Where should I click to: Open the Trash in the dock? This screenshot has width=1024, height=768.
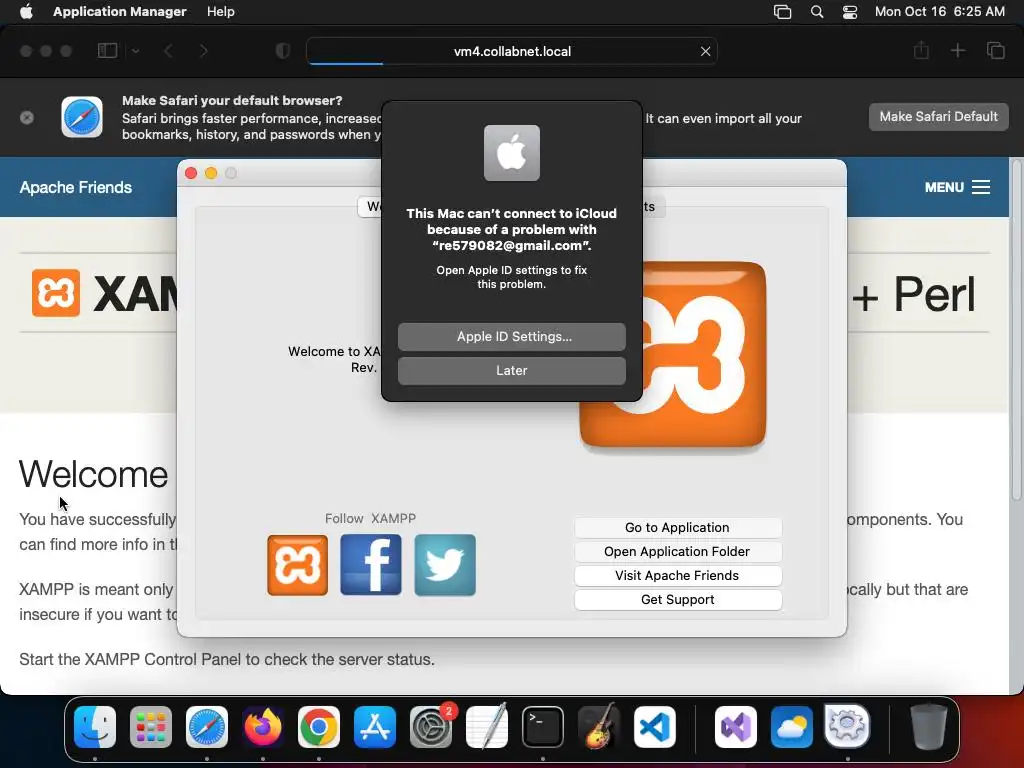[x=929, y=727]
